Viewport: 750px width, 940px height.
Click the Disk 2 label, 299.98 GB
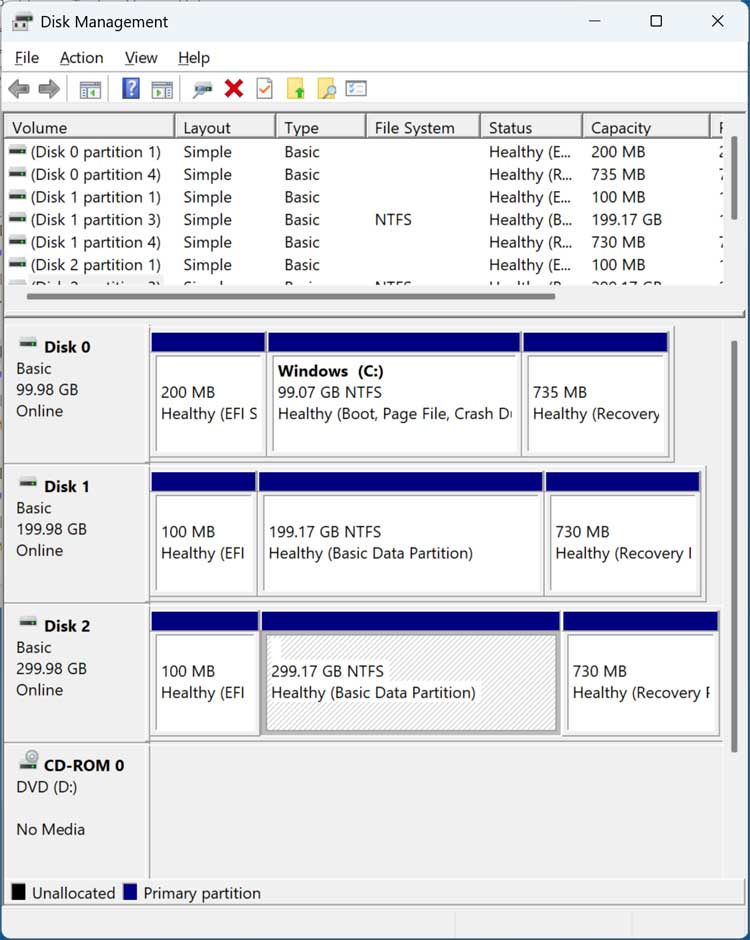click(x=76, y=673)
